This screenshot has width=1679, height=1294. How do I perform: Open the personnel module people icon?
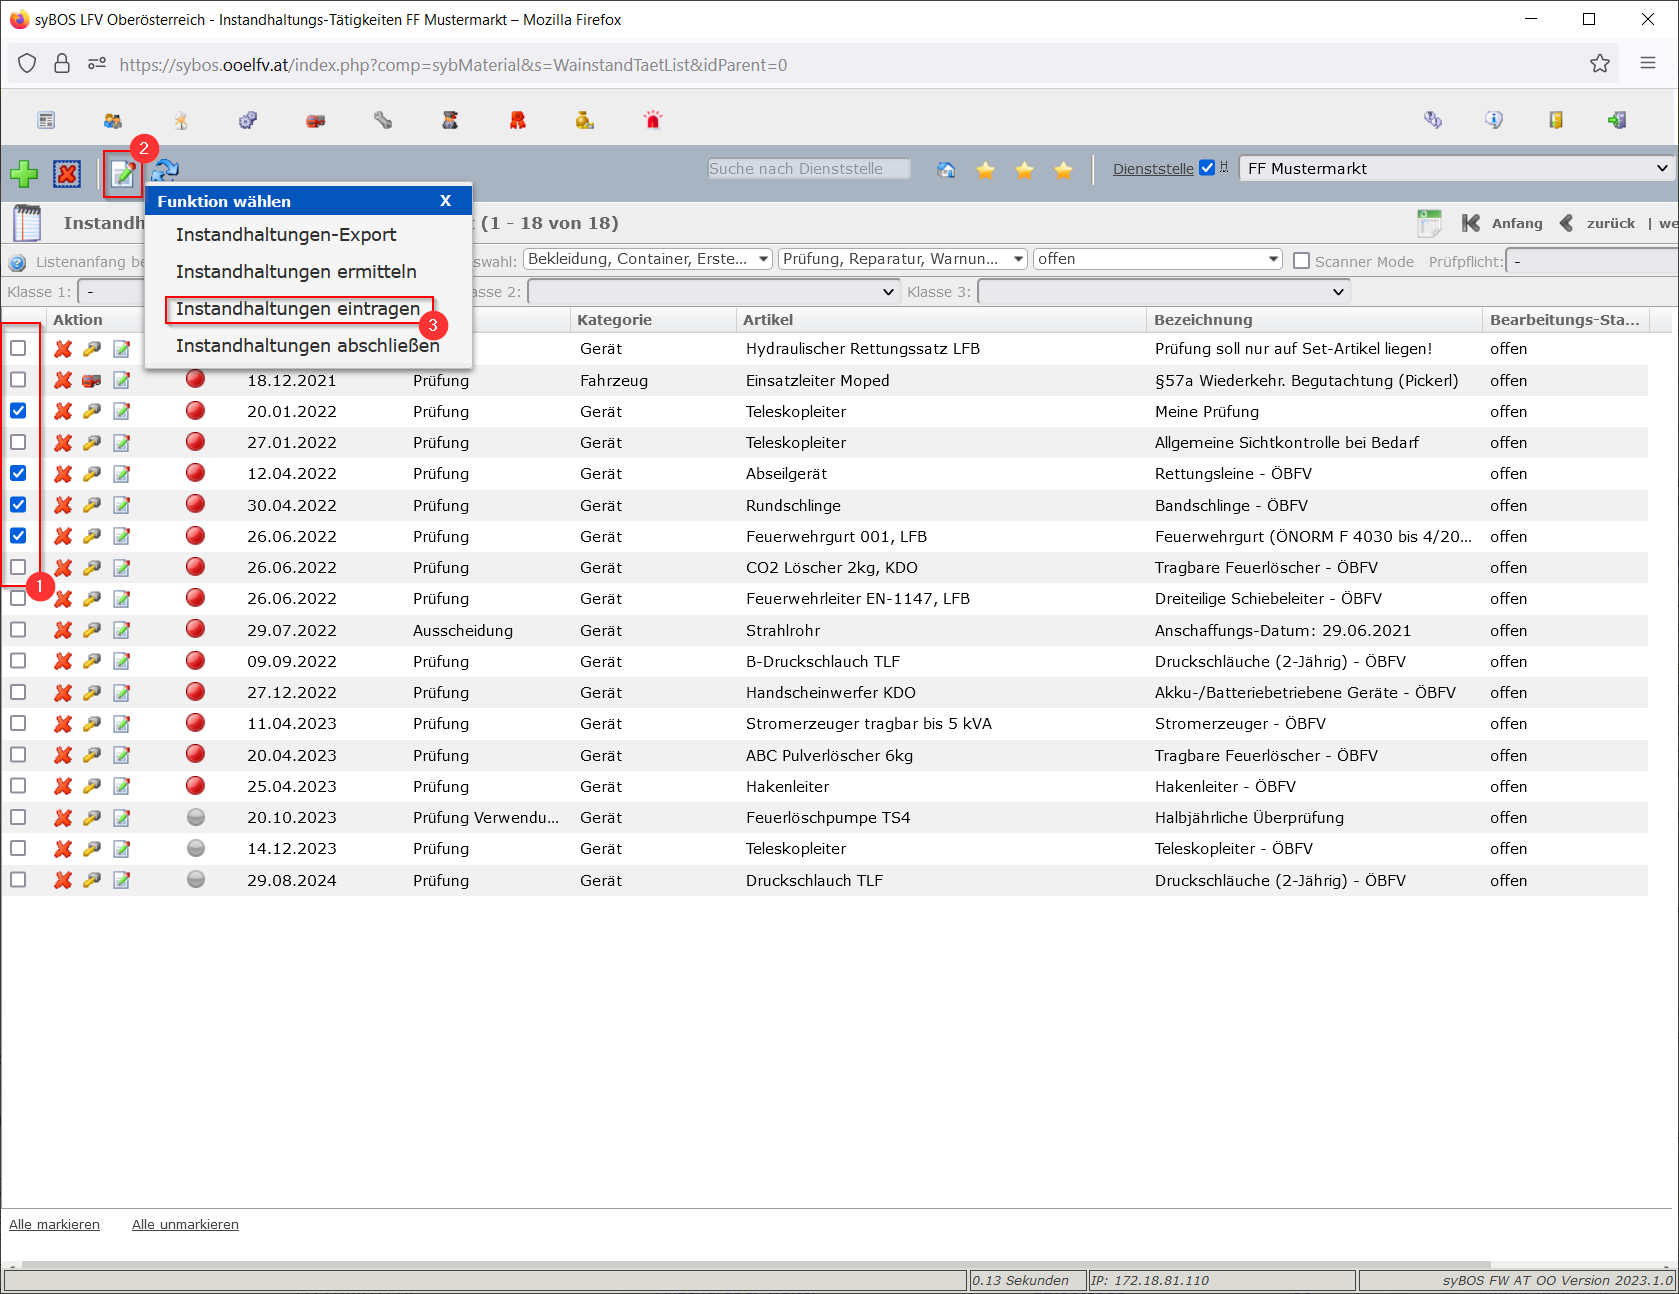tap(113, 120)
